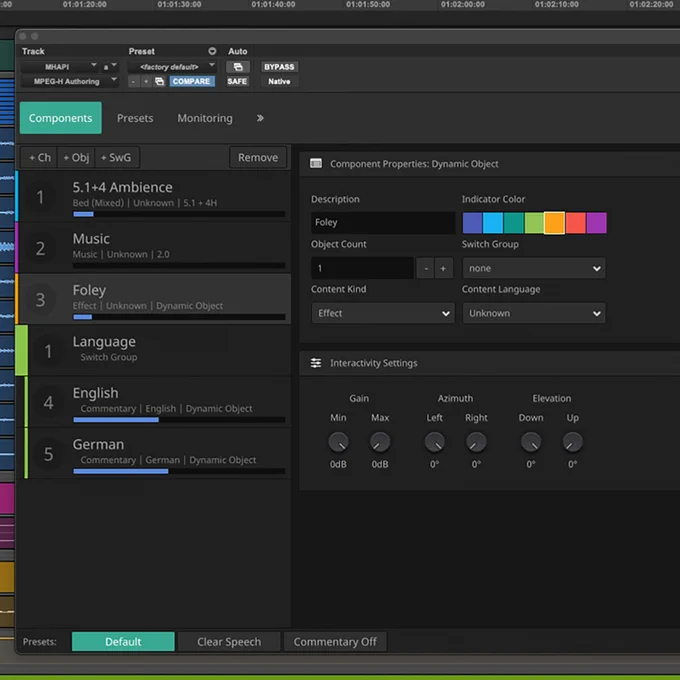Click the 01:02:00:00 timeline ruler mark
680x680 pixels.
463,4
